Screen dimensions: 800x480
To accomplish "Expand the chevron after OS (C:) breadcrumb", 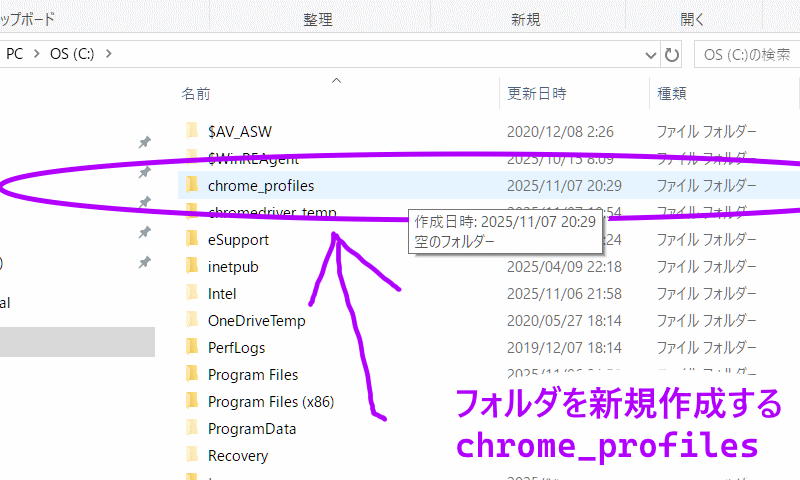I will (x=108, y=53).
